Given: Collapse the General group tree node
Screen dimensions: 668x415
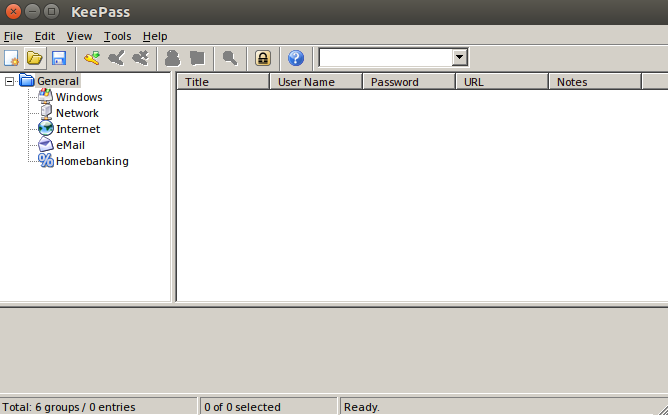Looking at the screenshot, I should 9,81.
